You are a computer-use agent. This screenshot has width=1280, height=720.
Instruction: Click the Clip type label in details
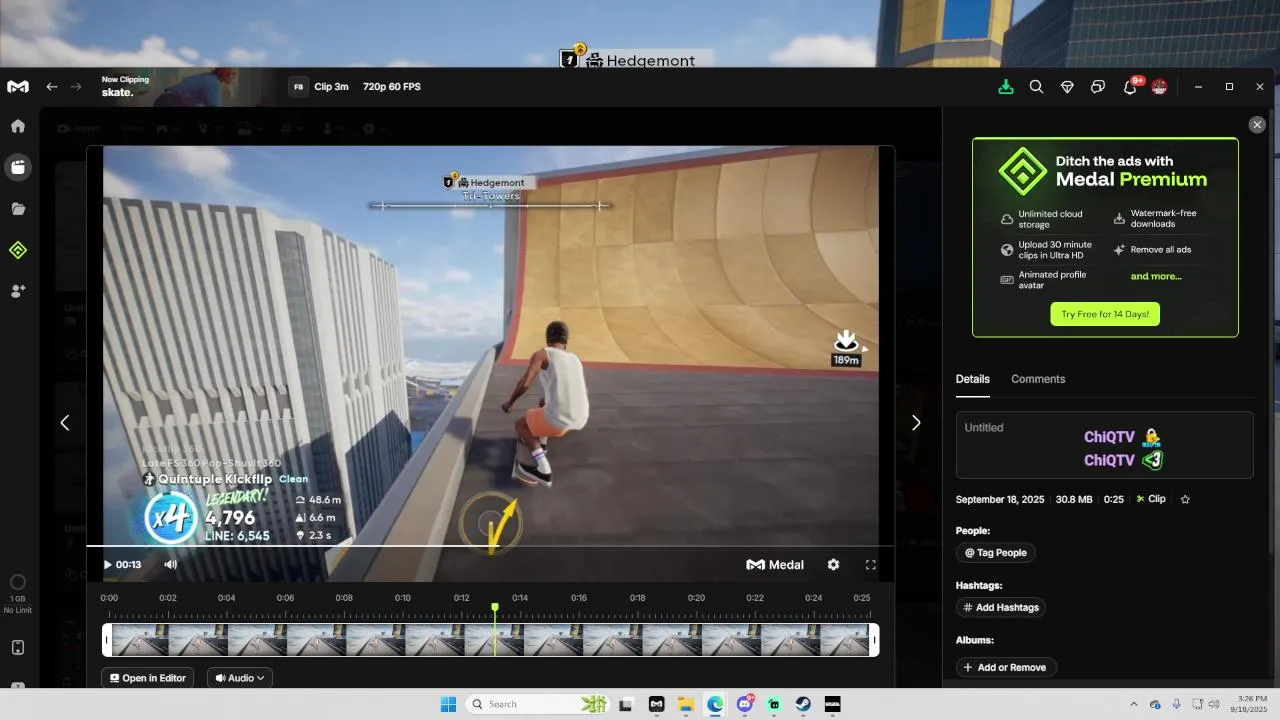(x=1151, y=499)
